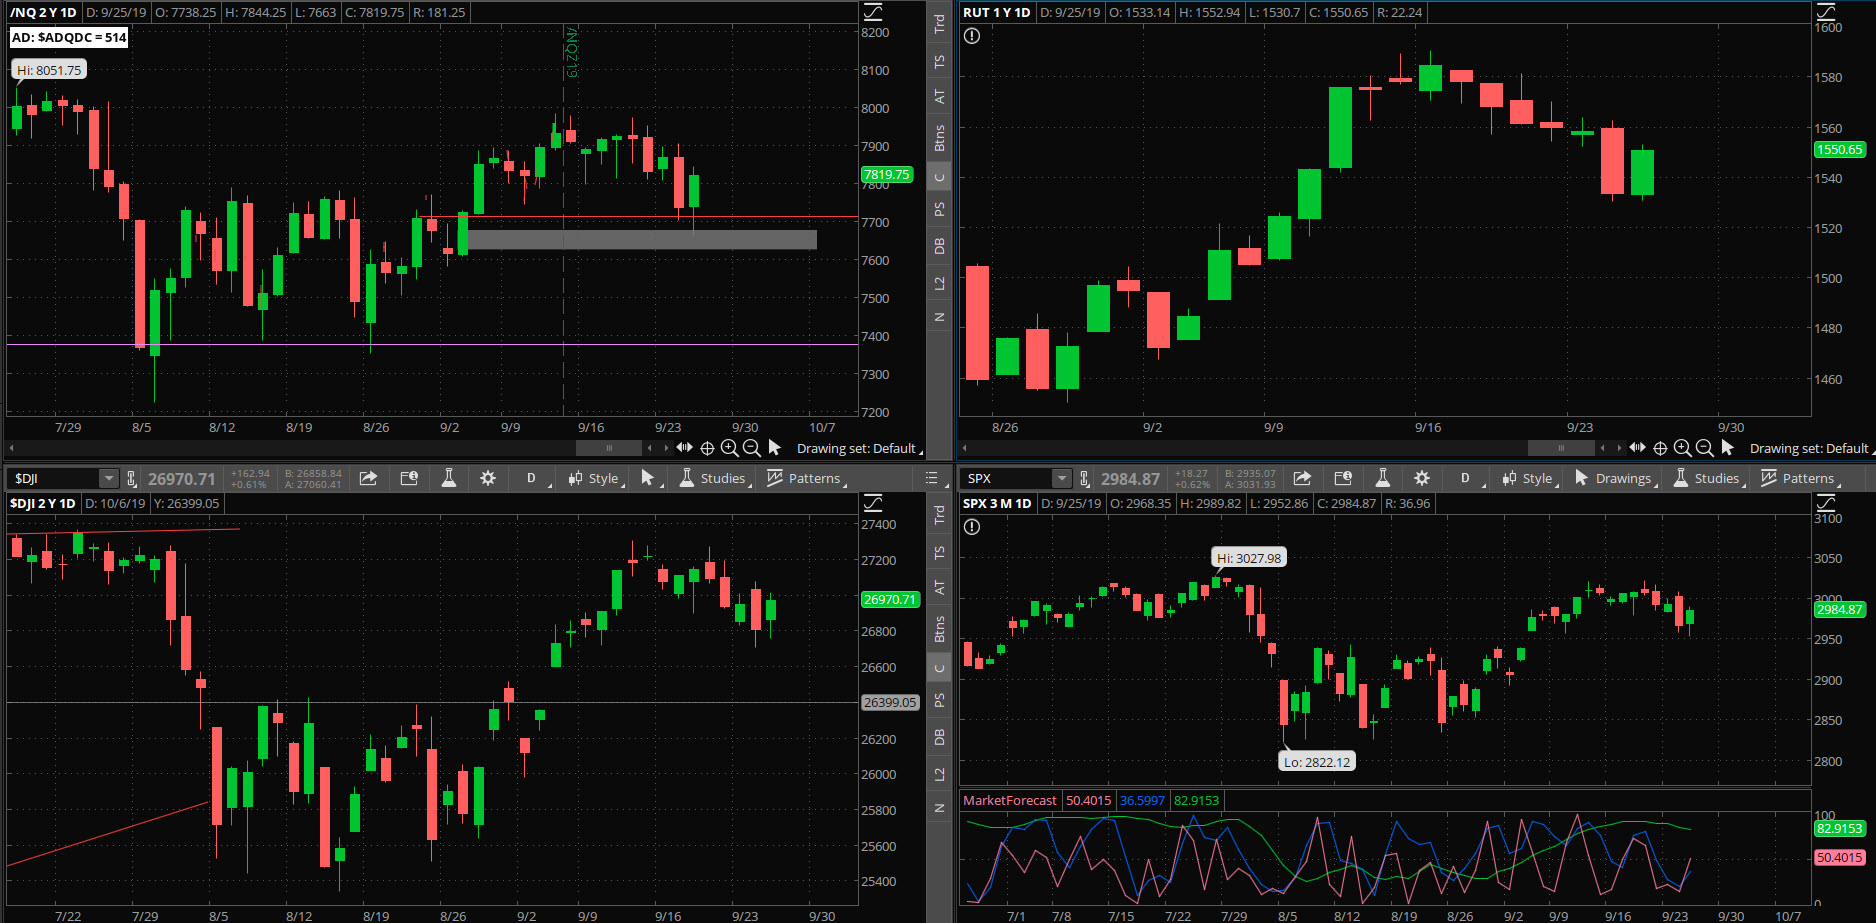Image resolution: width=1876 pixels, height=923 pixels.
Task: Toggle L2 sidebar tab beside $DJI chart
Action: 939,775
